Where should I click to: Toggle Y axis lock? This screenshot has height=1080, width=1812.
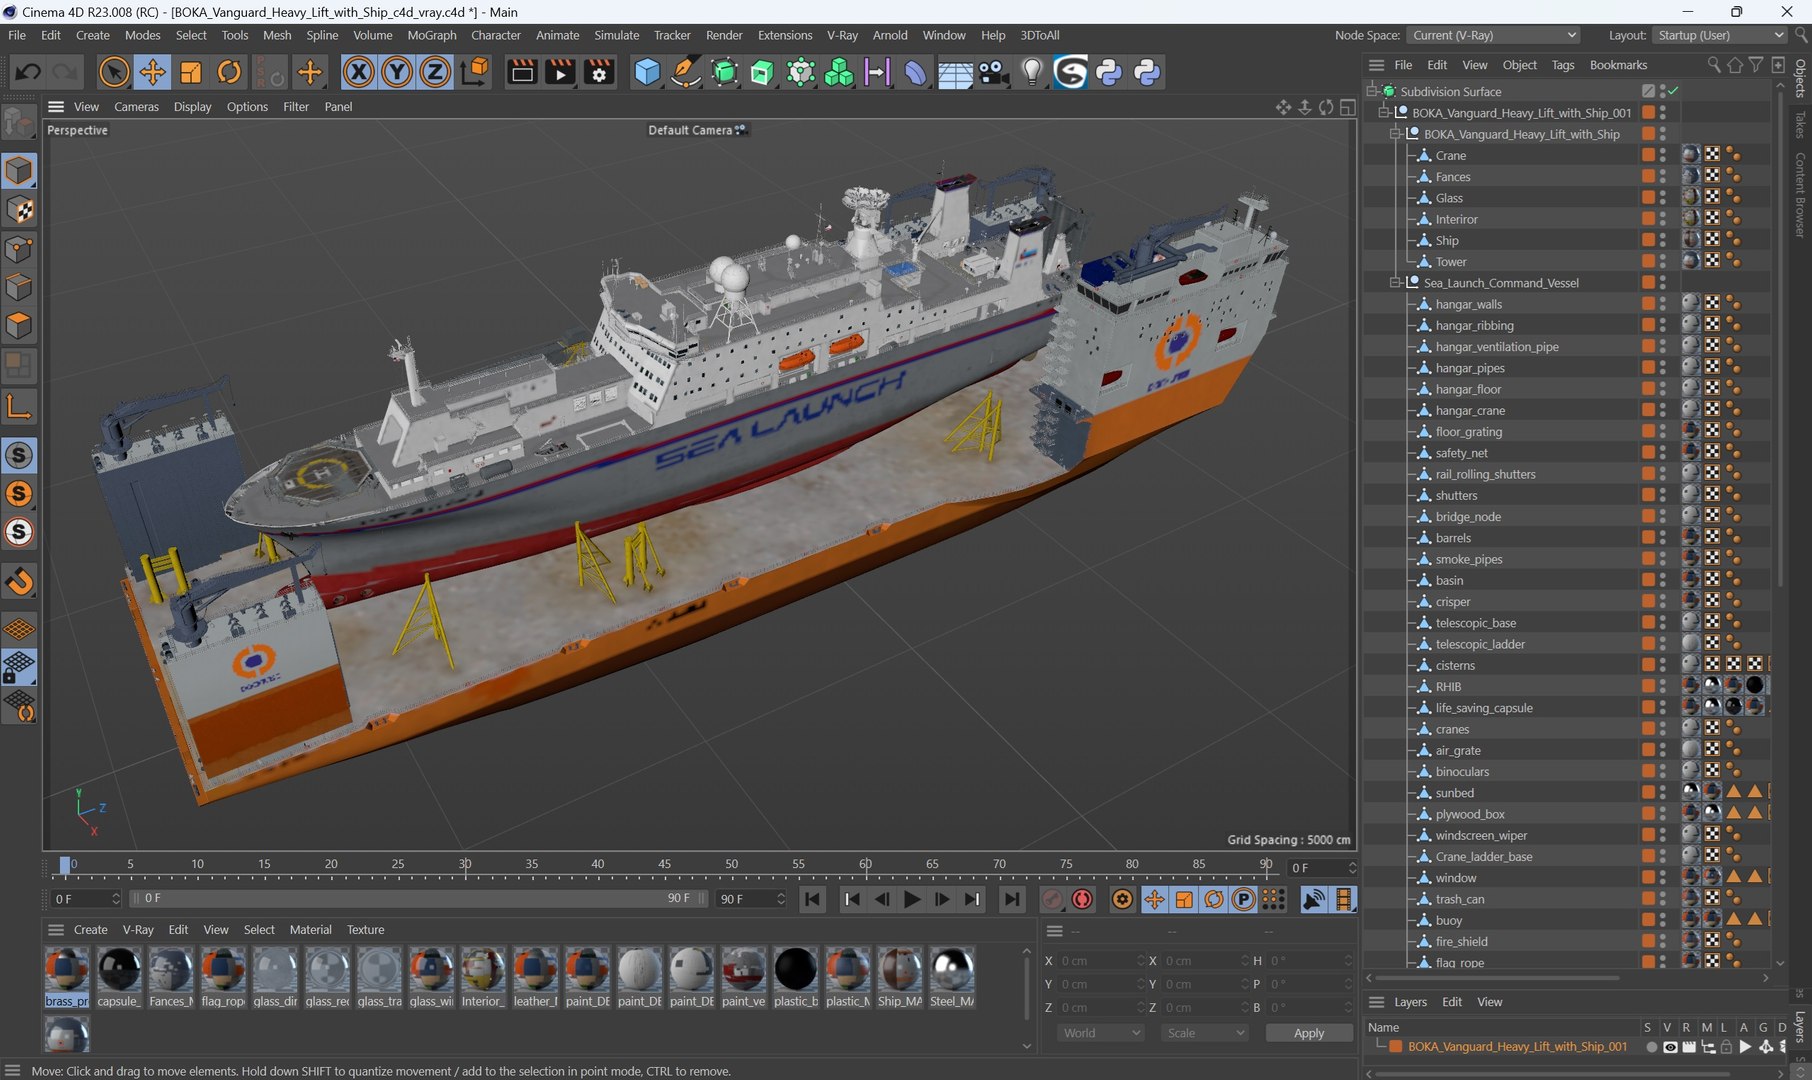397,72
